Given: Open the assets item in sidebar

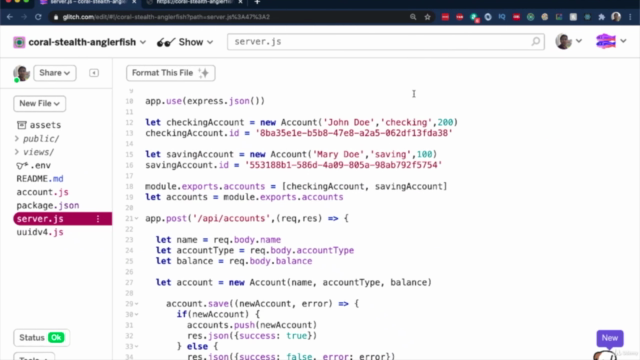Looking at the screenshot, I should (x=39, y=125).
